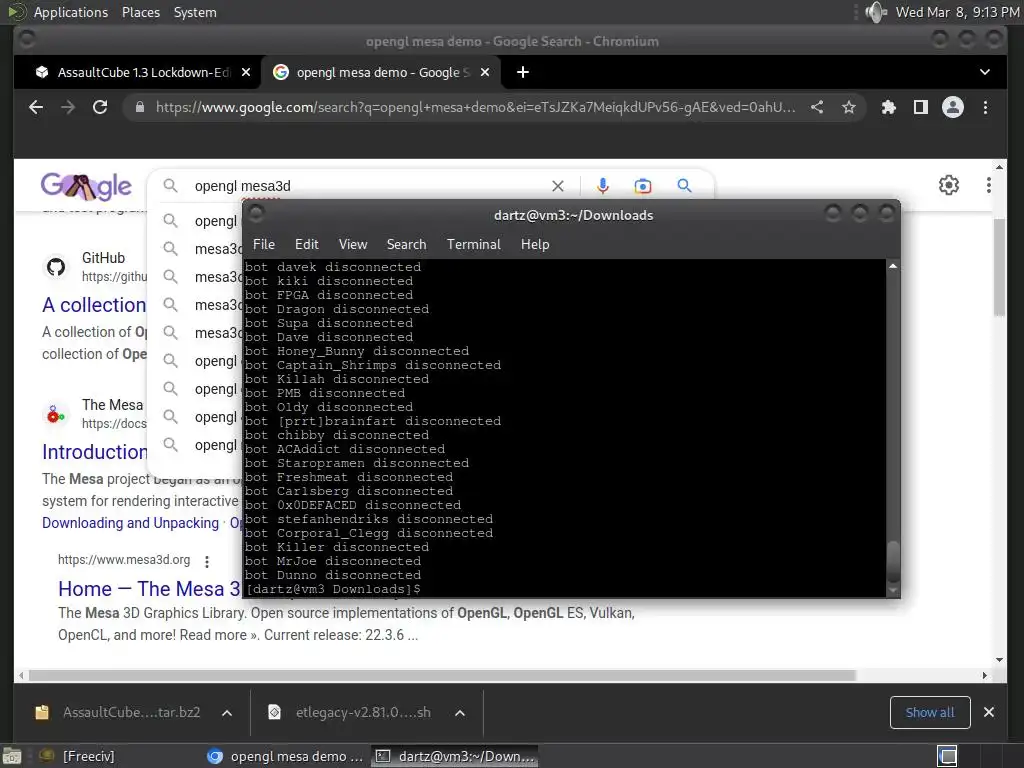
Task: Click the page vertical scrollbar thumb
Action: pyautogui.click(x=999, y=268)
